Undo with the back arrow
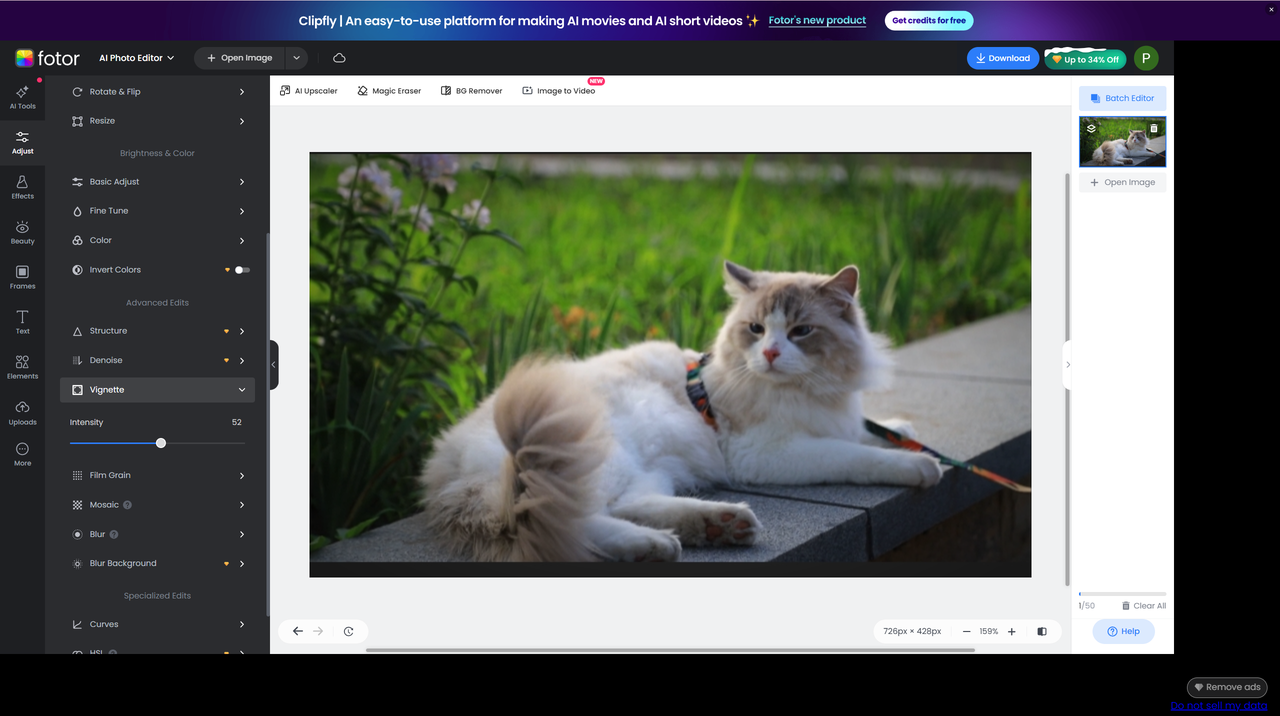 click(297, 631)
